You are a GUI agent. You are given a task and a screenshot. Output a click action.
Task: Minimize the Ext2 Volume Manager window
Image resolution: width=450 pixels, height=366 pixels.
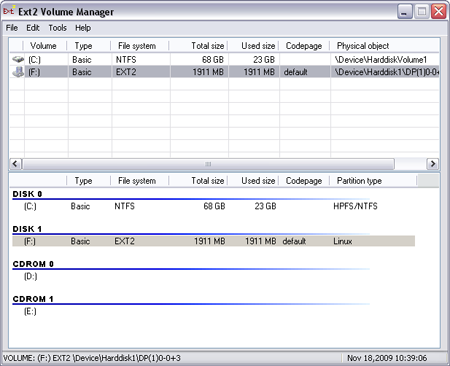405,12
